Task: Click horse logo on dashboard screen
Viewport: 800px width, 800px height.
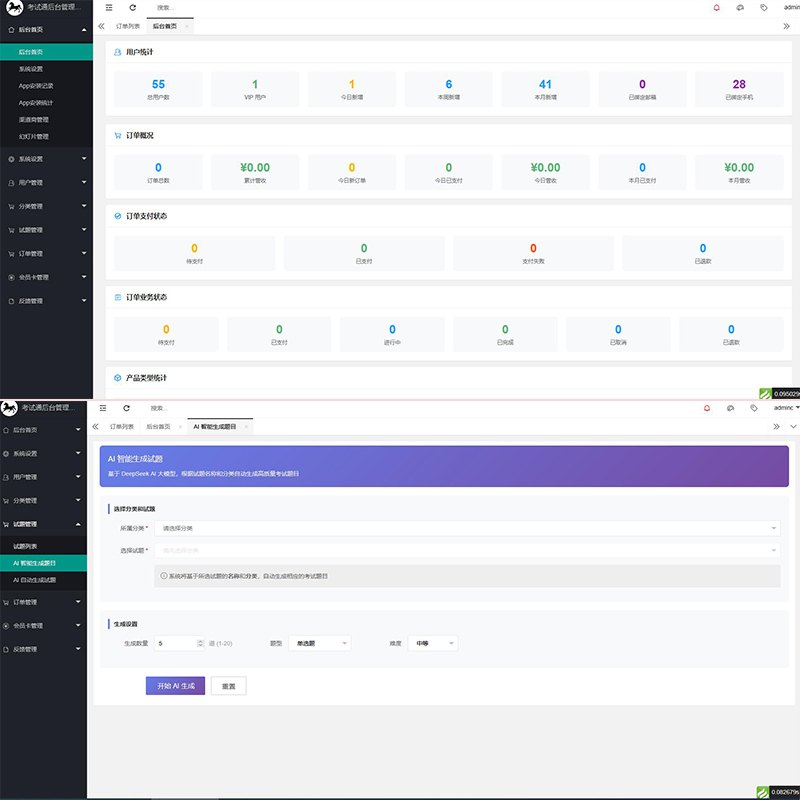Action: coord(14,8)
